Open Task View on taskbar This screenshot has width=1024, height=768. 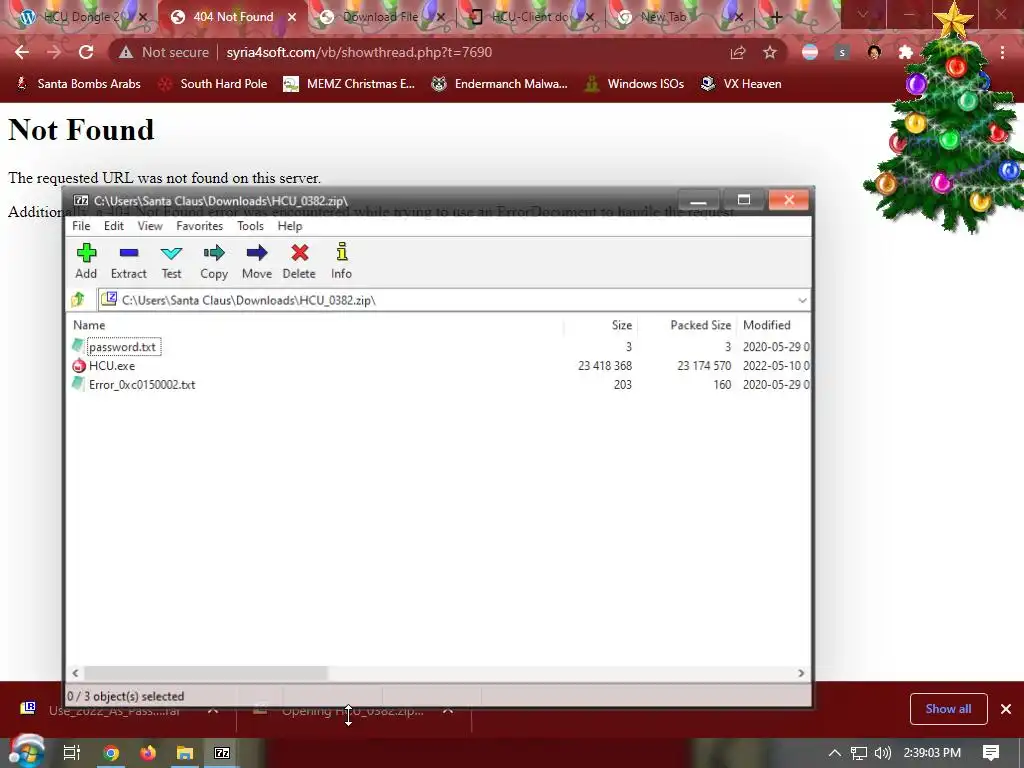pyautogui.click(x=72, y=753)
